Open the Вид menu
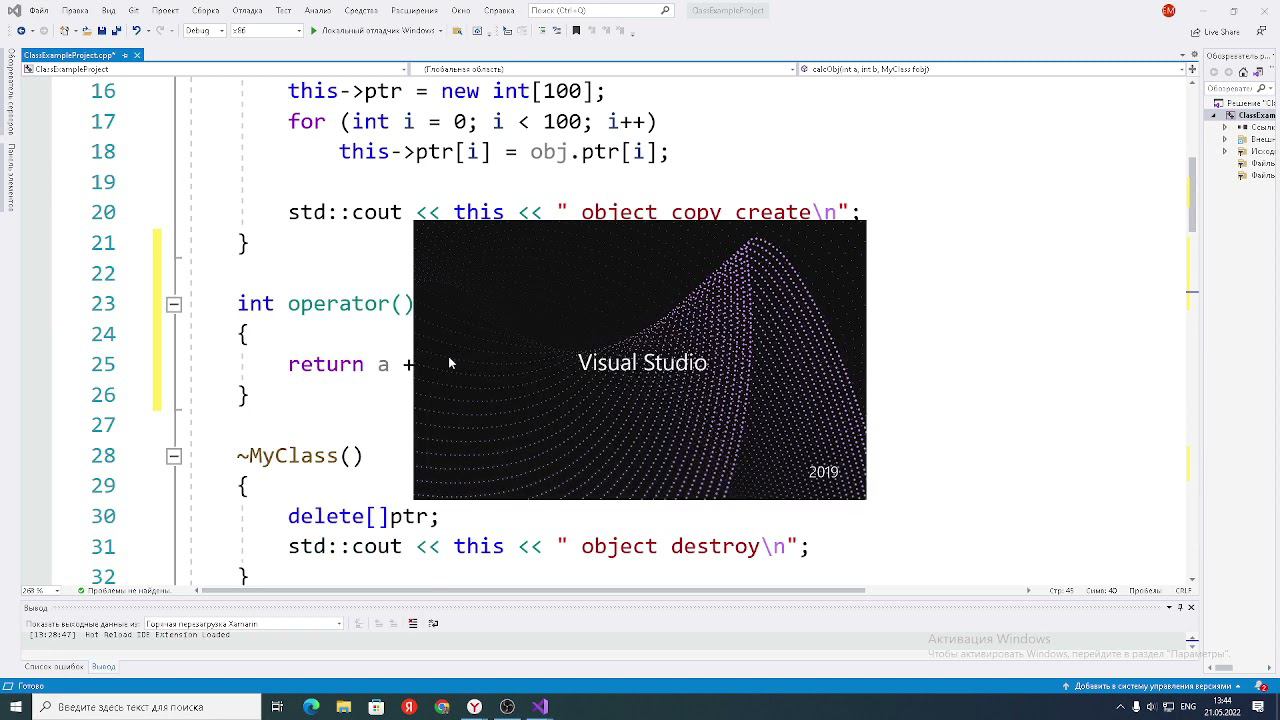Screen dimensions: 1280x720 click(108, 10)
